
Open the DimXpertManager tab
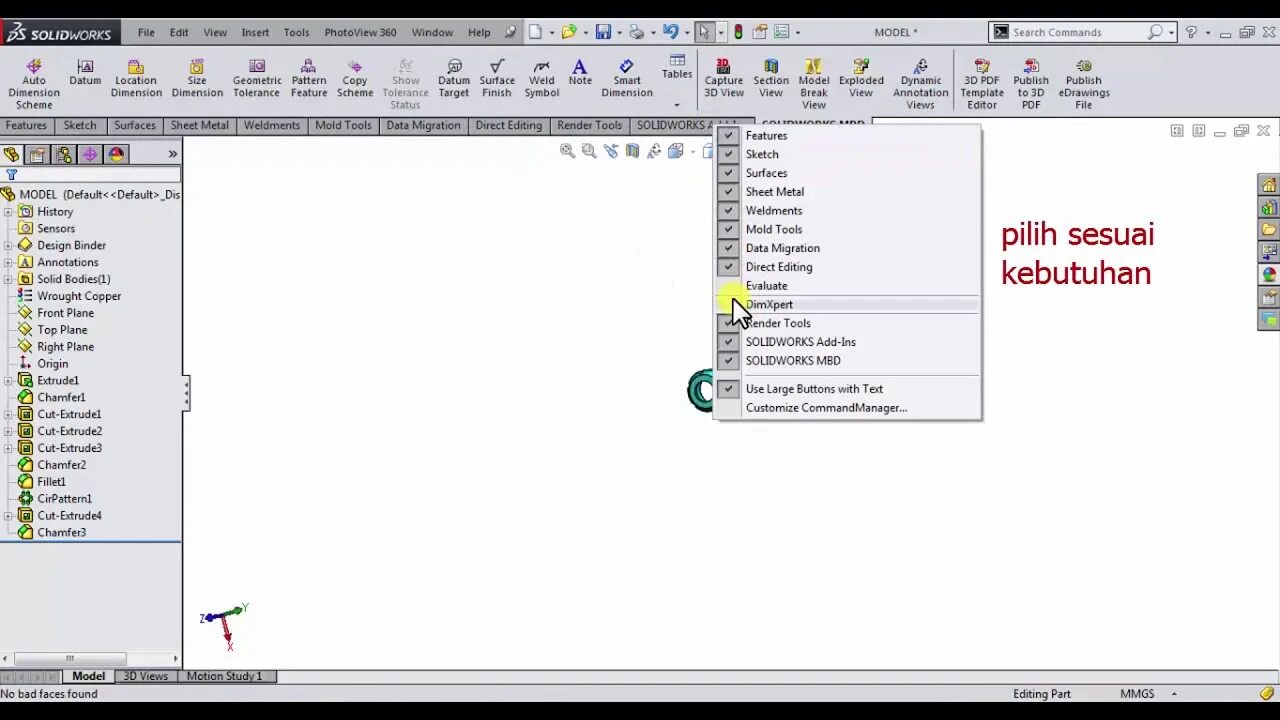[90, 154]
